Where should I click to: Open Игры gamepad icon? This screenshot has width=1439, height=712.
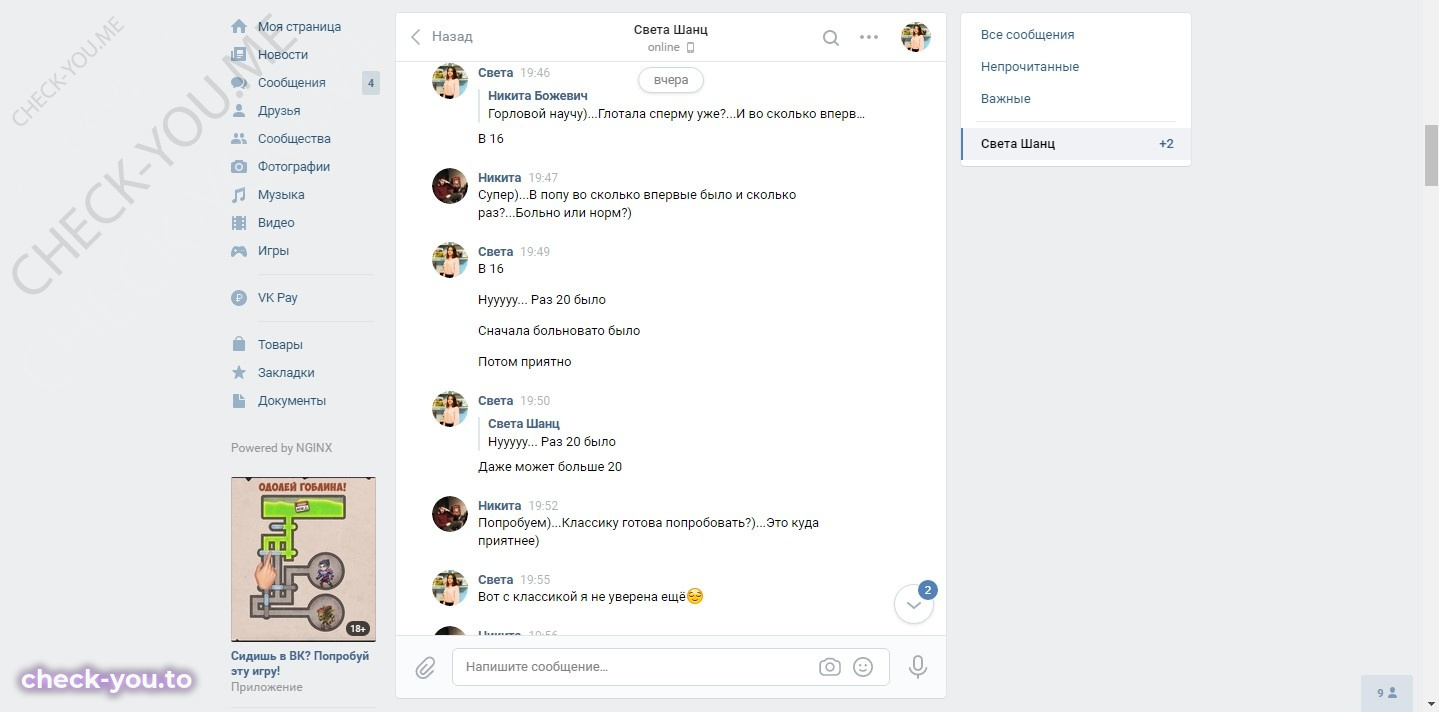coord(239,251)
